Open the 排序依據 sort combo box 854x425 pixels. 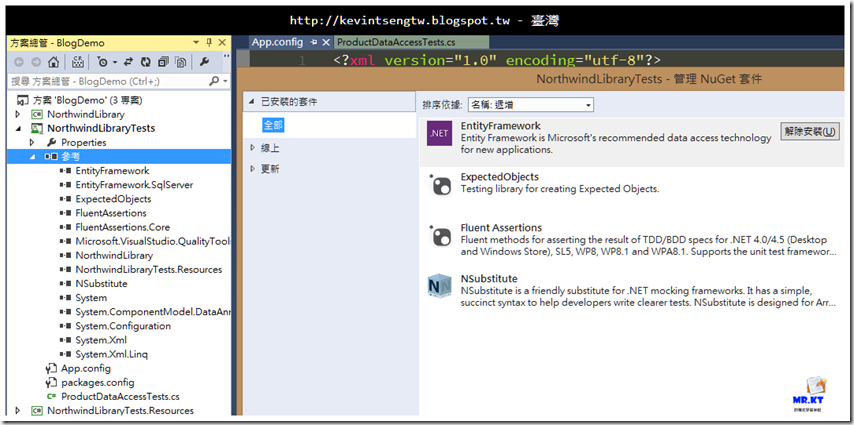(531, 105)
